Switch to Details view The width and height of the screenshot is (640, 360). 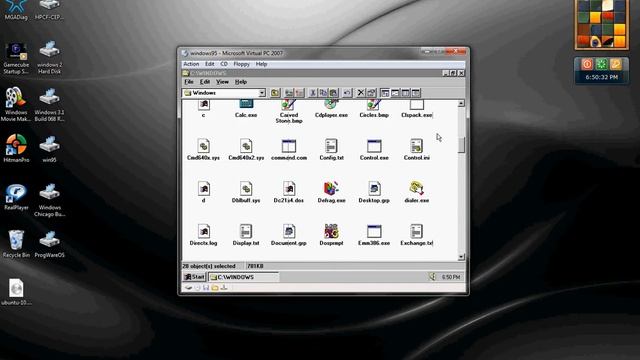(x=416, y=93)
